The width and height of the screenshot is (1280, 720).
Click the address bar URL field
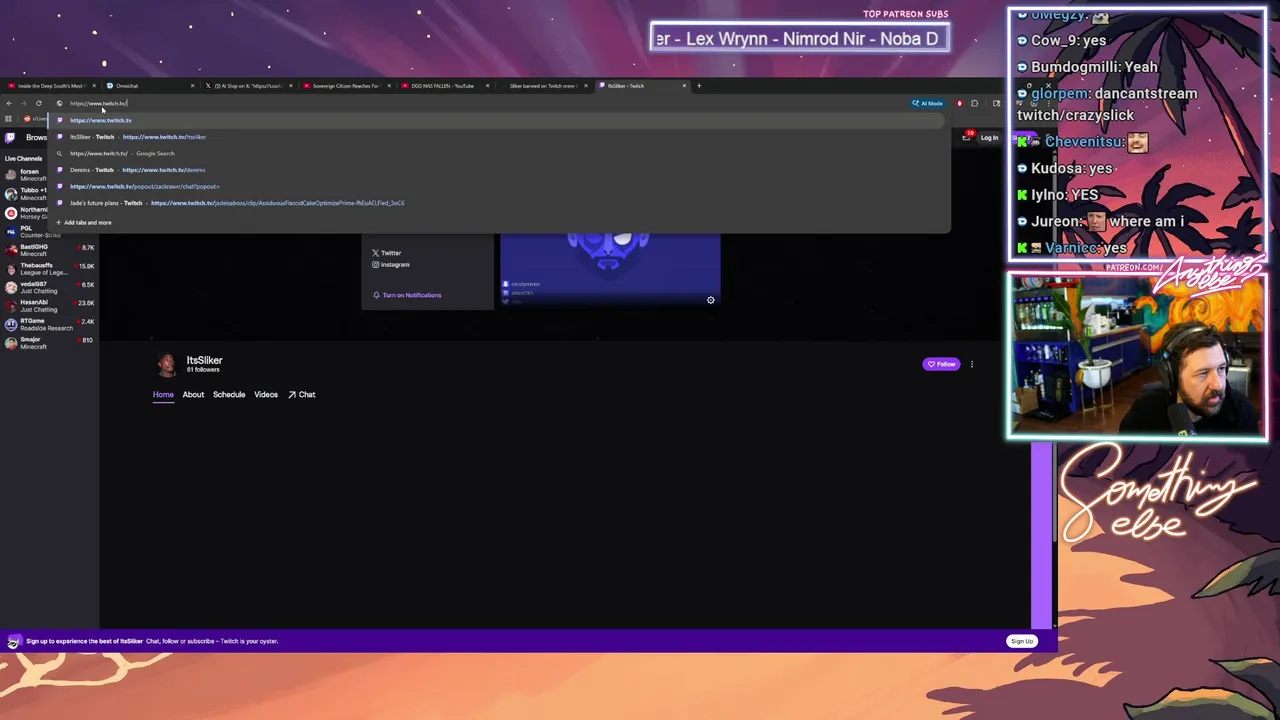[x=480, y=103]
